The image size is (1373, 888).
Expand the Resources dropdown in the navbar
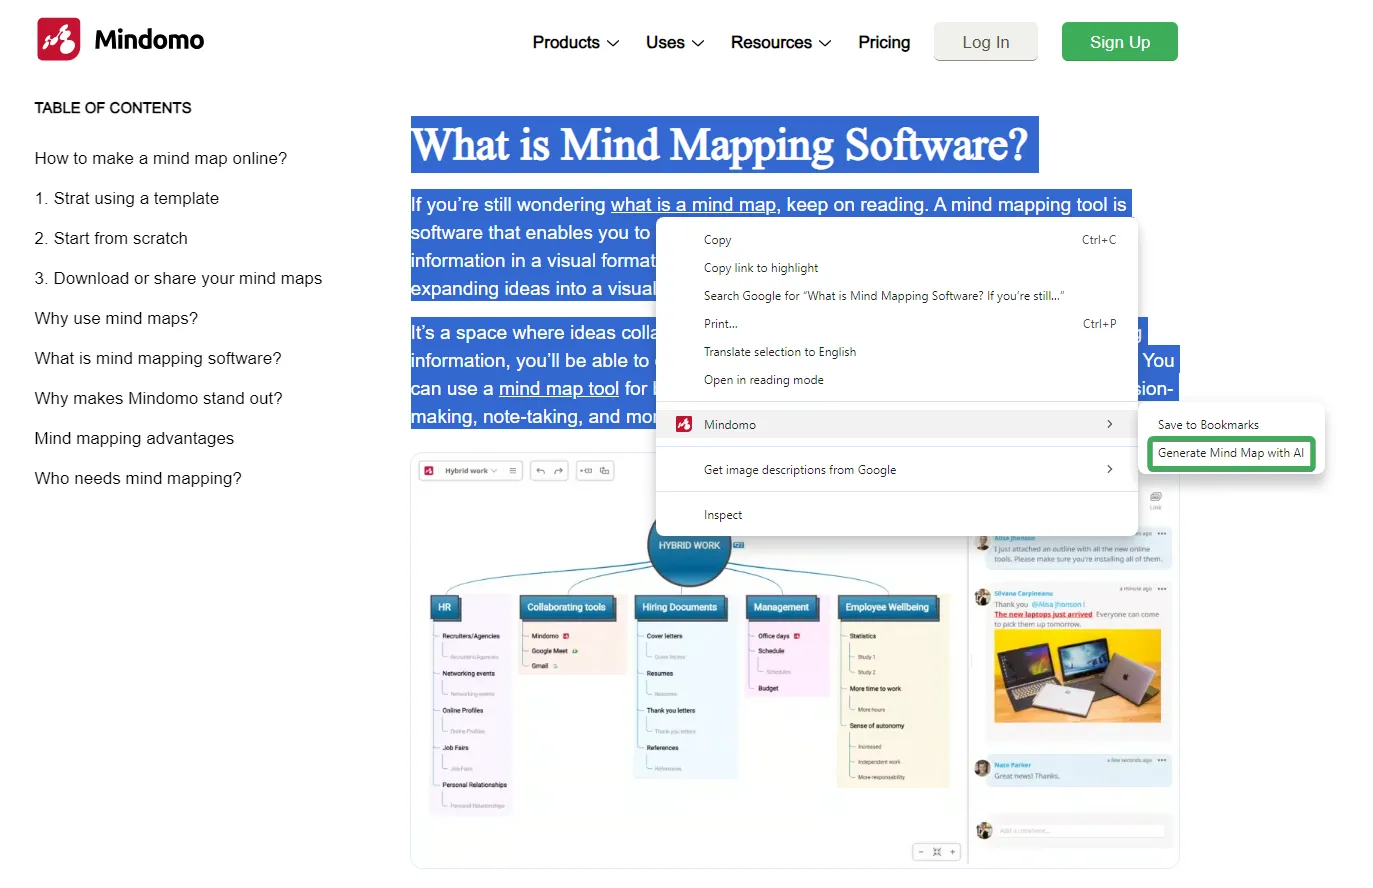tap(780, 42)
